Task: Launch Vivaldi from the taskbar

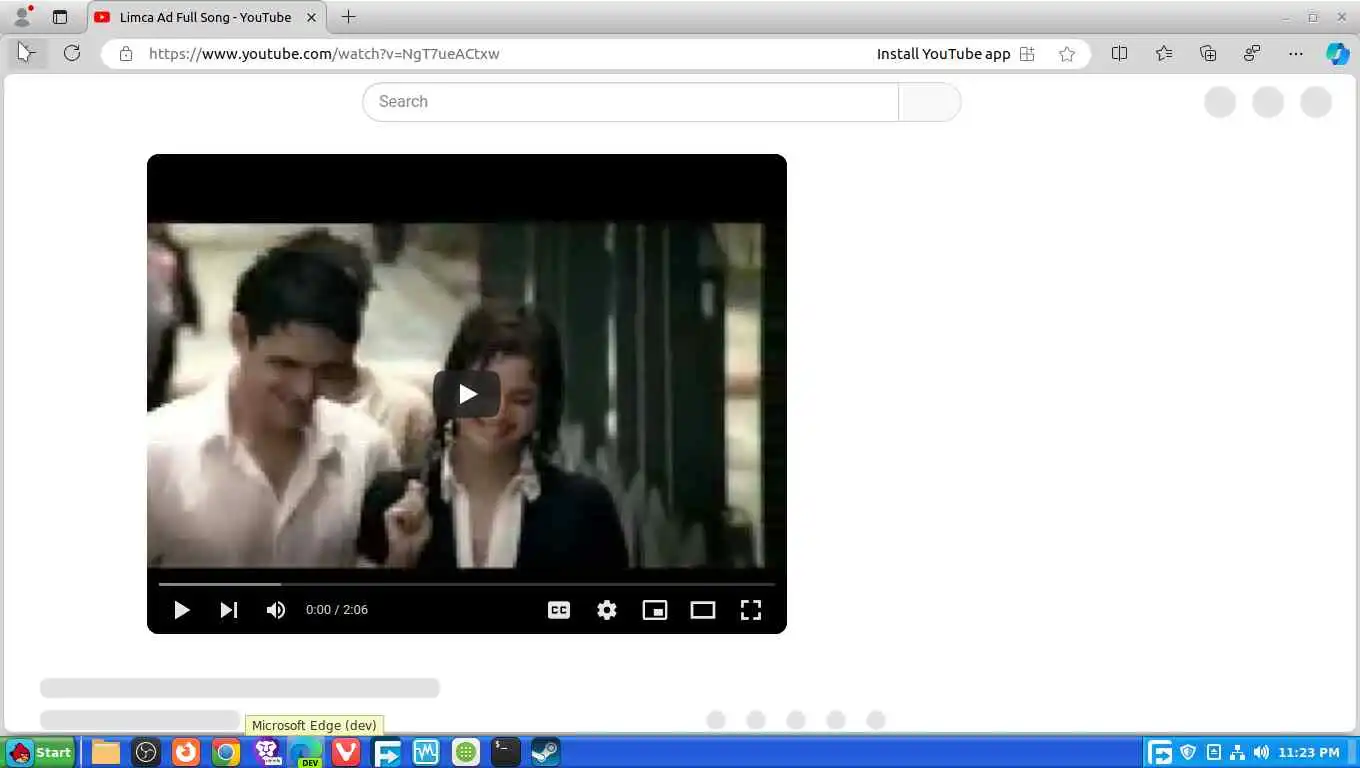Action: pyautogui.click(x=346, y=752)
